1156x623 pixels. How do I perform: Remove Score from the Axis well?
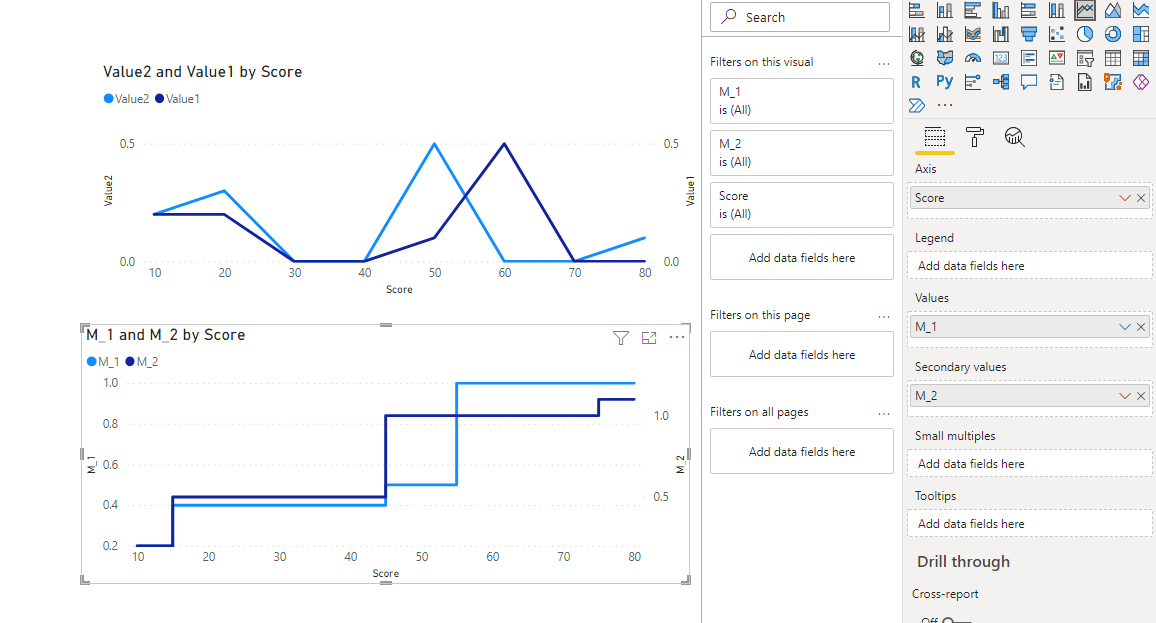click(1141, 198)
